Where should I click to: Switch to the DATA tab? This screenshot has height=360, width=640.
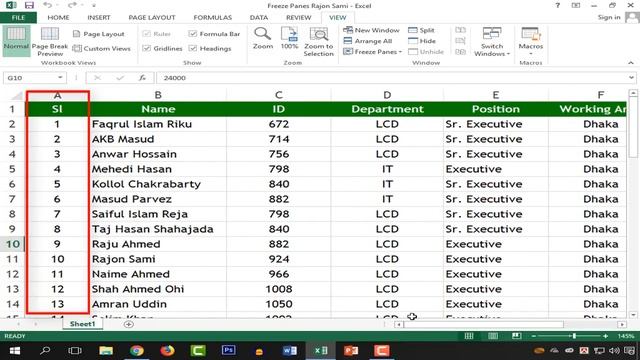tap(259, 18)
